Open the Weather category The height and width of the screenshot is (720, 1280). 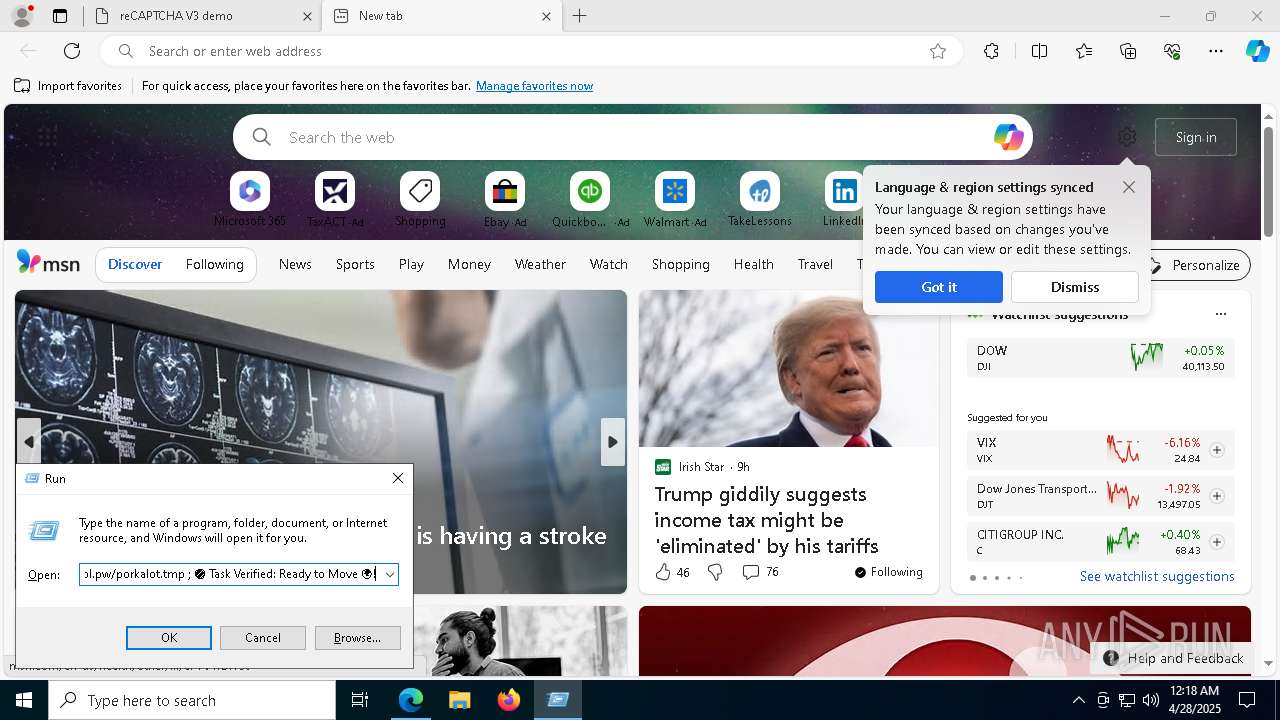click(540, 264)
